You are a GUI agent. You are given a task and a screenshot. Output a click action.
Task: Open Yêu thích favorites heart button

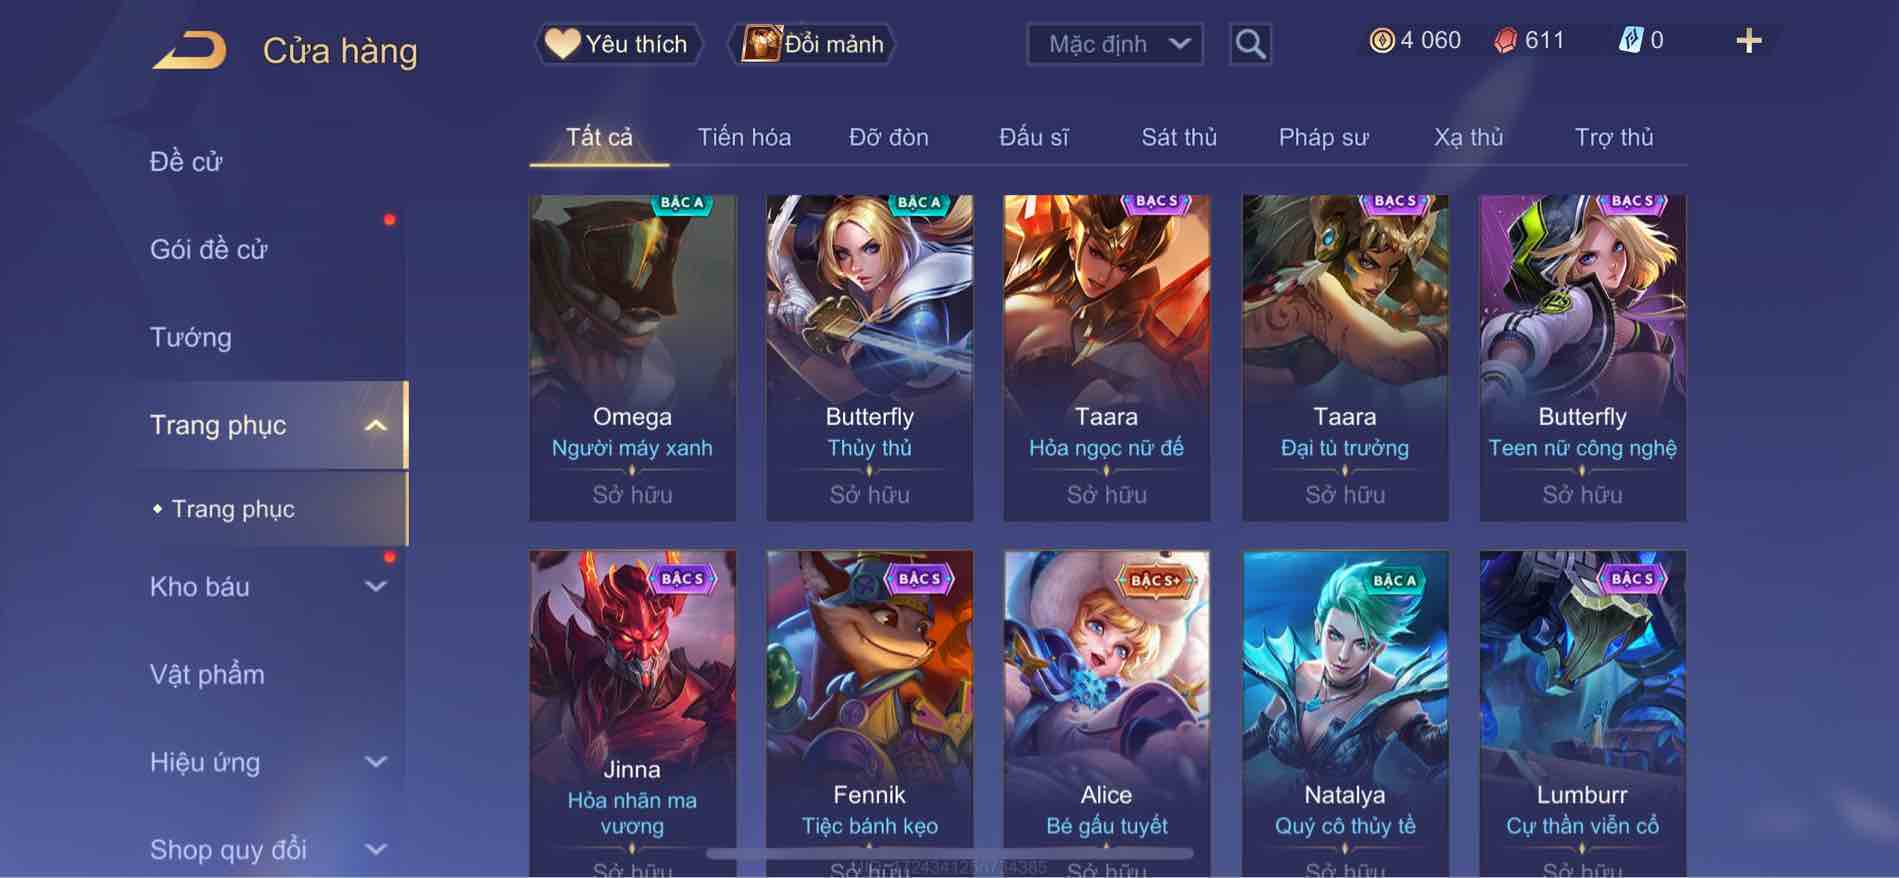(x=619, y=44)
